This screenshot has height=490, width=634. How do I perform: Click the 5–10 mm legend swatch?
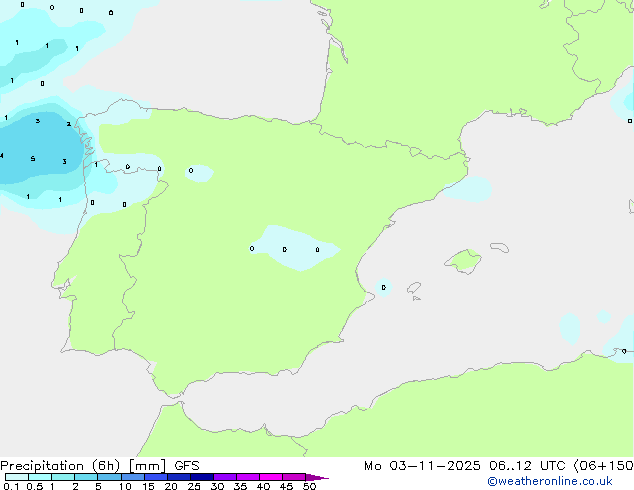pyautogui.click(x=109, y=477)
